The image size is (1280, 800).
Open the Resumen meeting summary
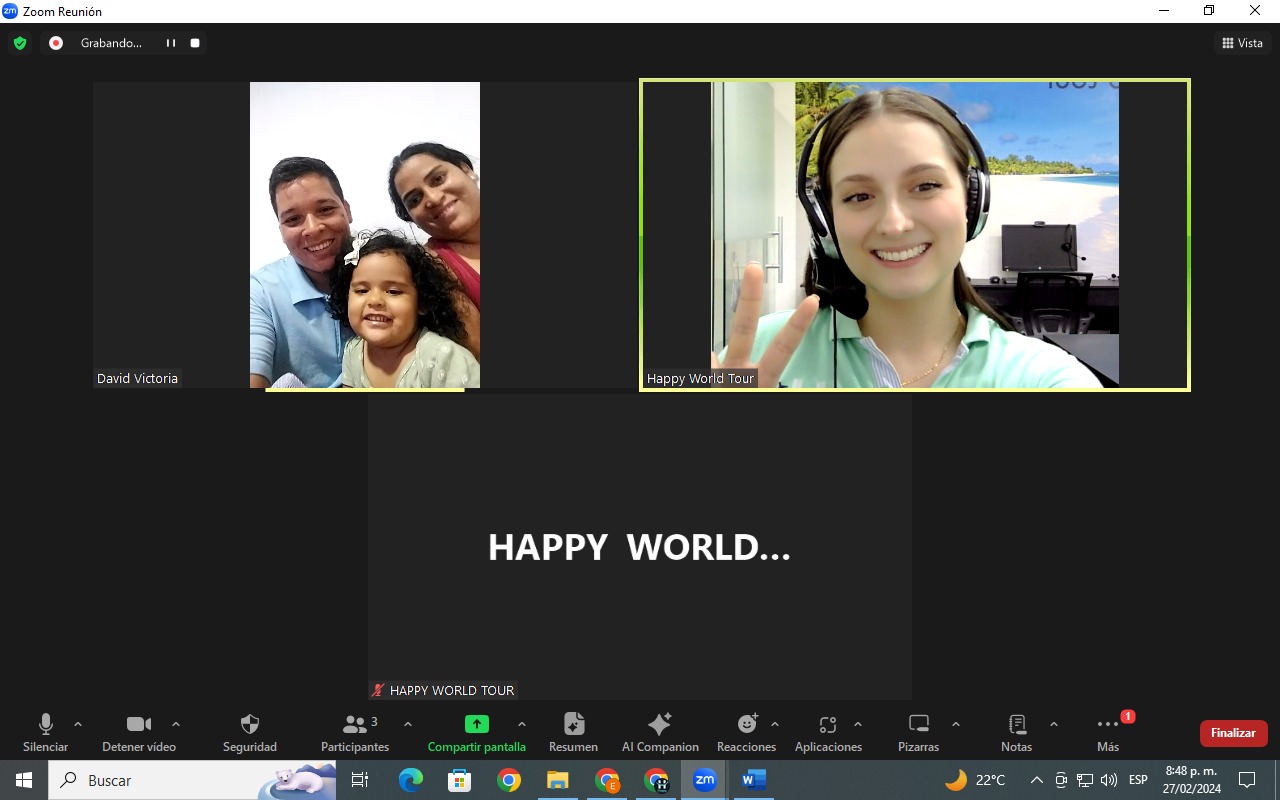pos(574,733)
